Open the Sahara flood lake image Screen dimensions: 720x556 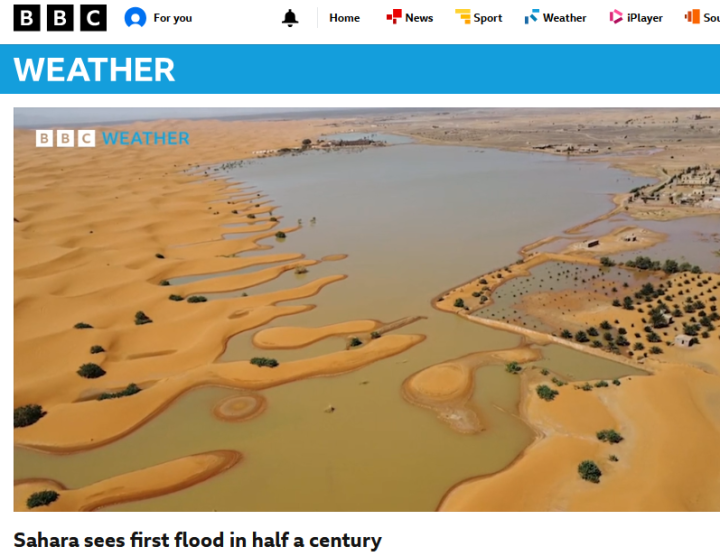pyautogui.click(x=366, y=309)
